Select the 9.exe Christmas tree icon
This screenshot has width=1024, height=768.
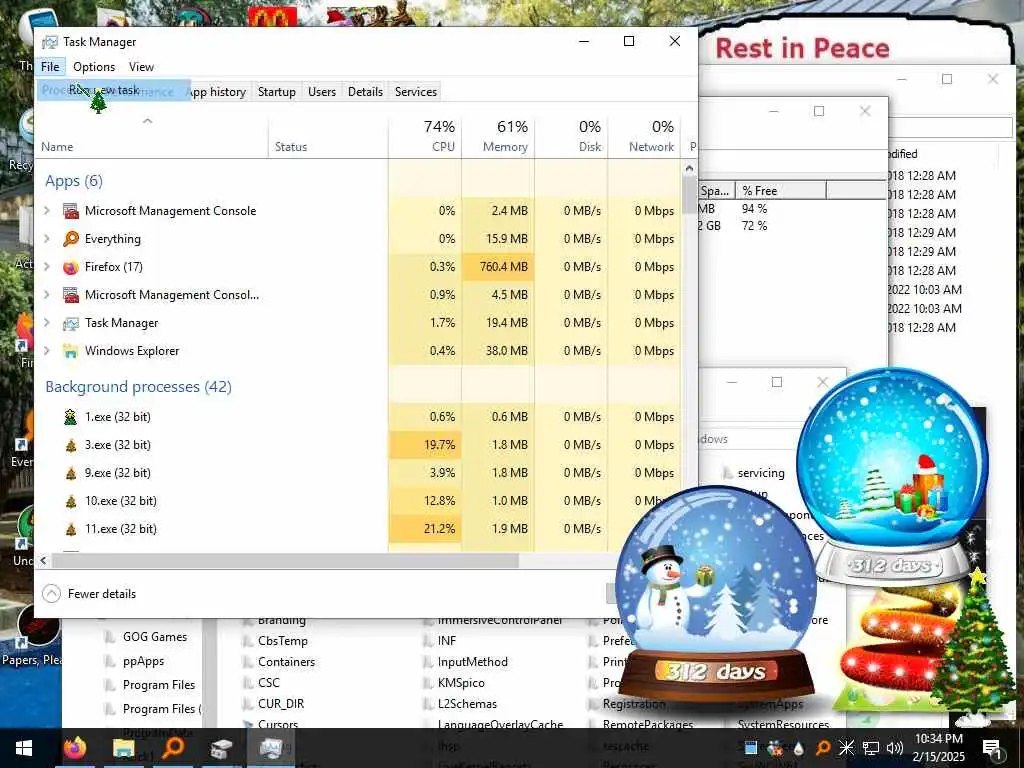71,473
